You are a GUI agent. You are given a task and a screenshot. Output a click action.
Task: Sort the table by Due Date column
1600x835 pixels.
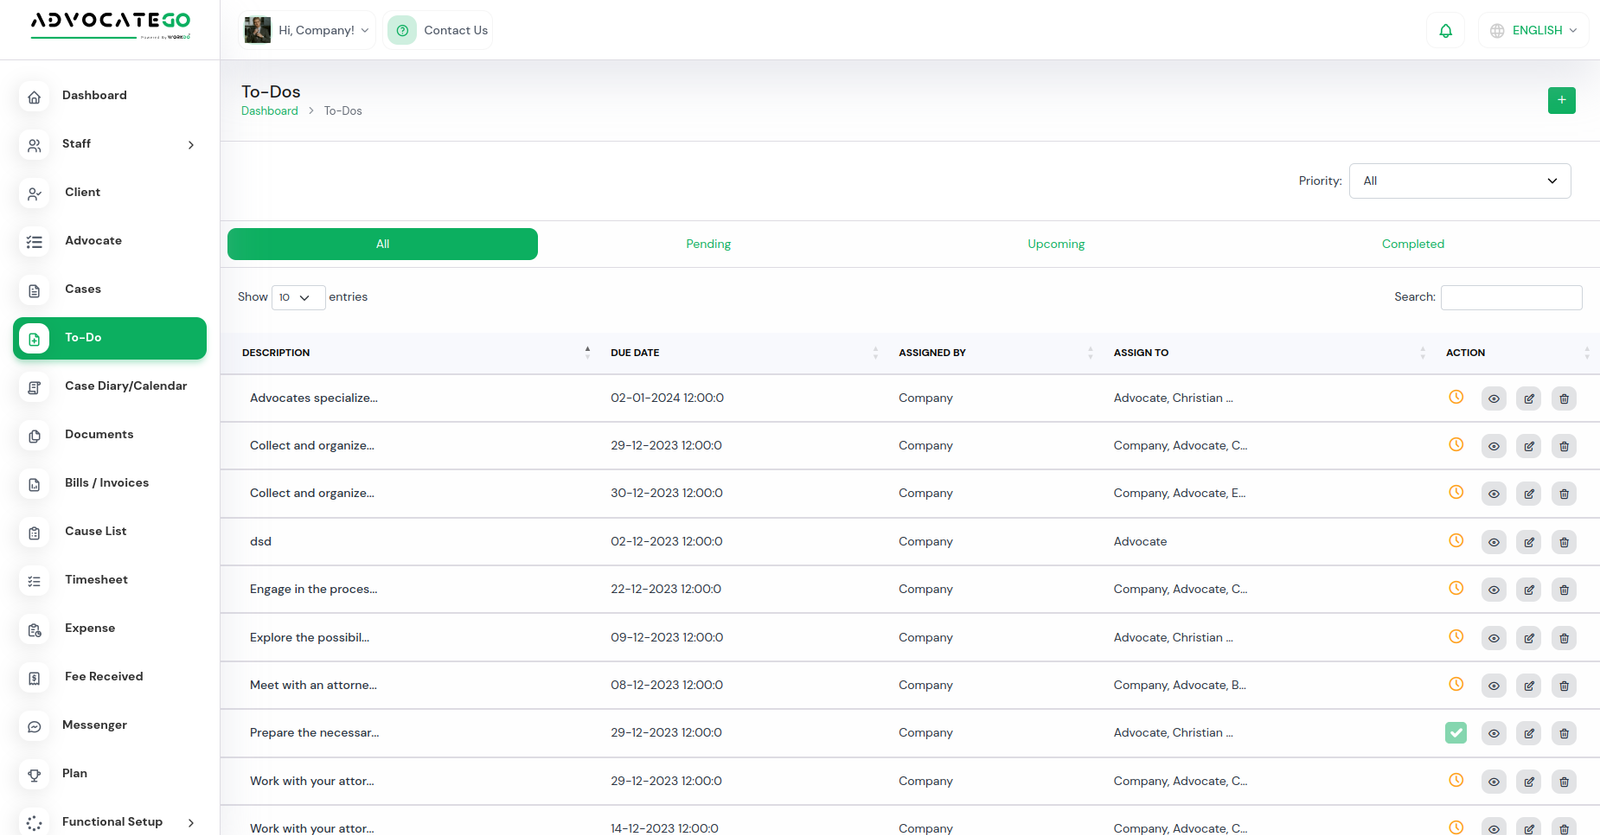point(635,353)
